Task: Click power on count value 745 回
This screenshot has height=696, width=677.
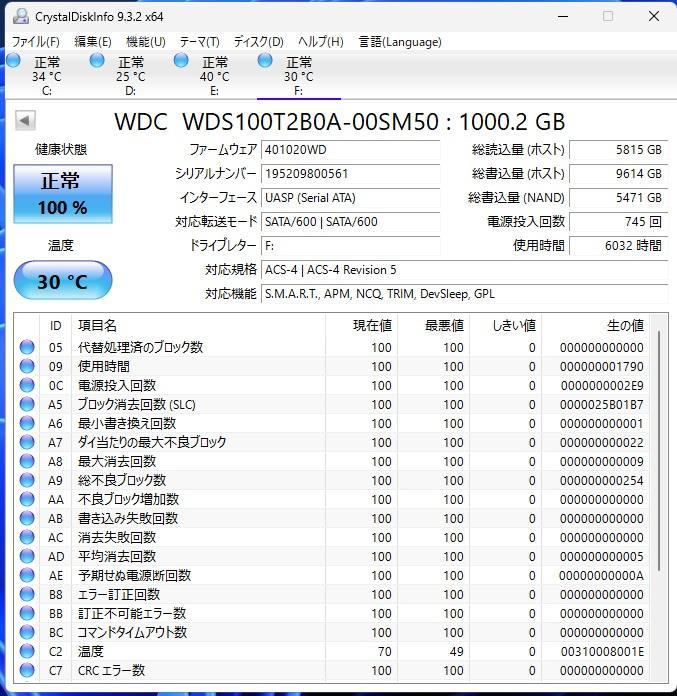Action: [618, 221]
